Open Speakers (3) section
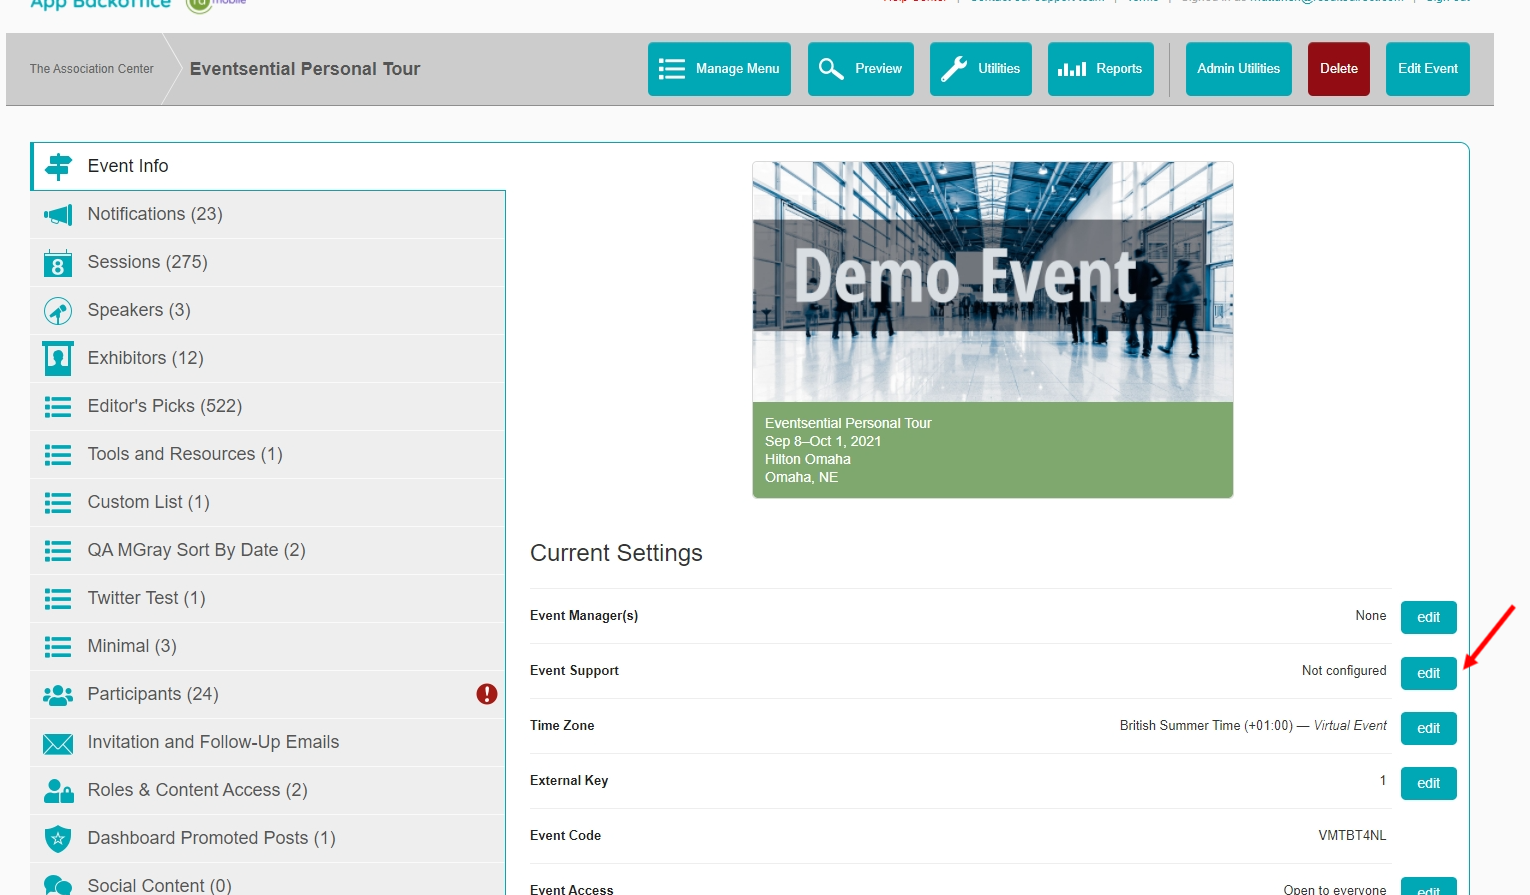Image resolution: width=1530 pixels, height=895 pixels. 268,310
